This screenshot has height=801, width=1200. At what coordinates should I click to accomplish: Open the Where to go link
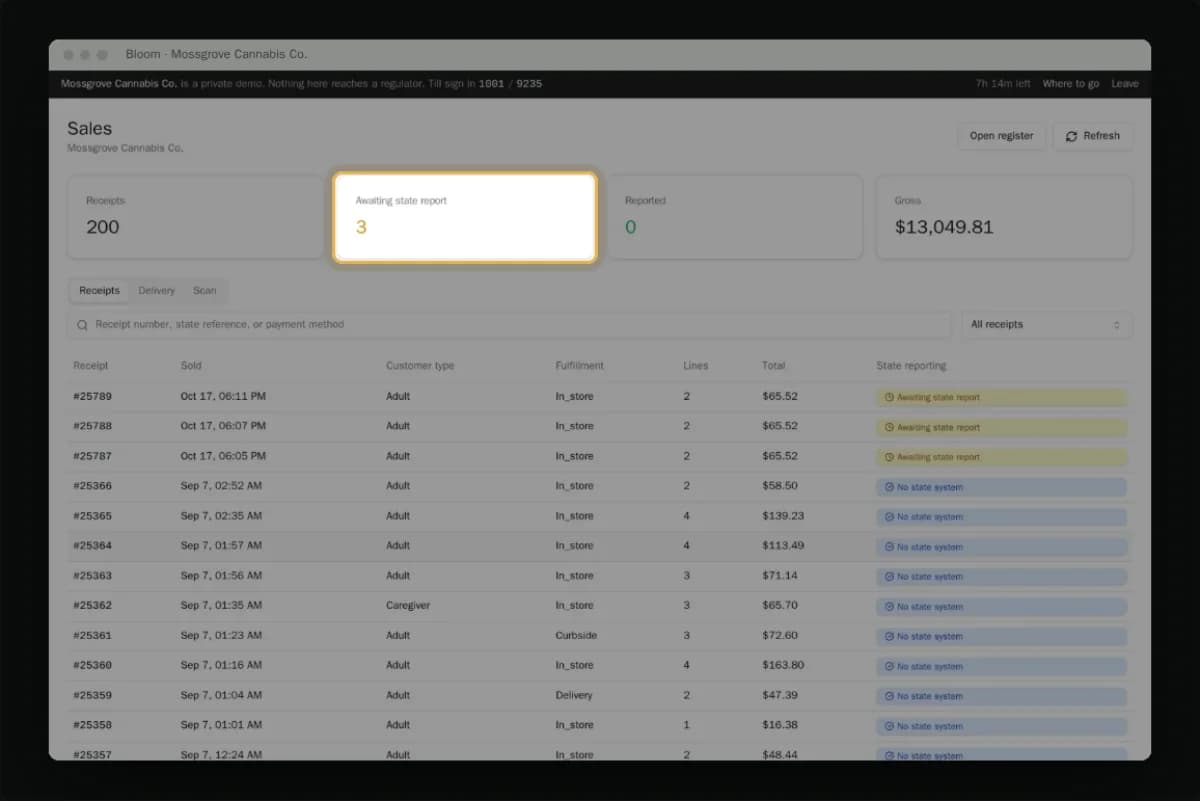tap(1071, 84)
